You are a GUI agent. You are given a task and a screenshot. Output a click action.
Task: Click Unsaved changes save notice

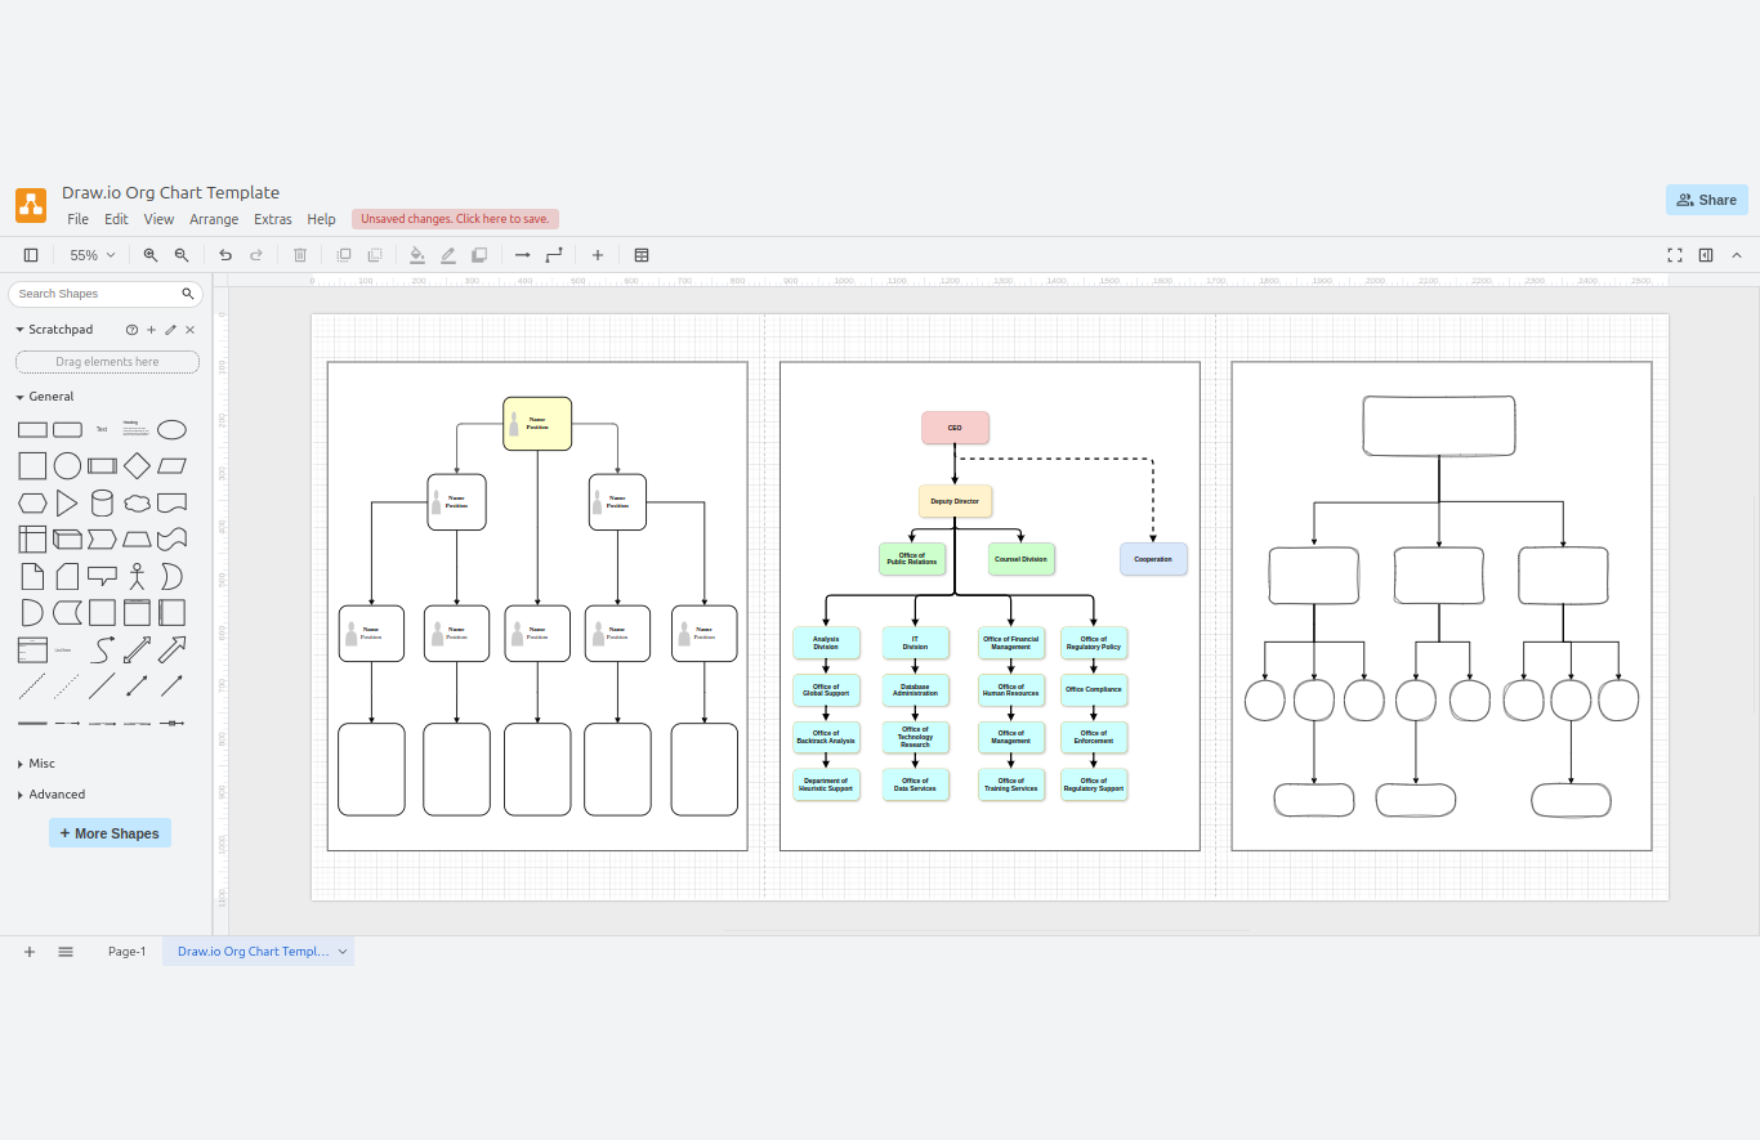pyautogui.click(x=455, y=219)
